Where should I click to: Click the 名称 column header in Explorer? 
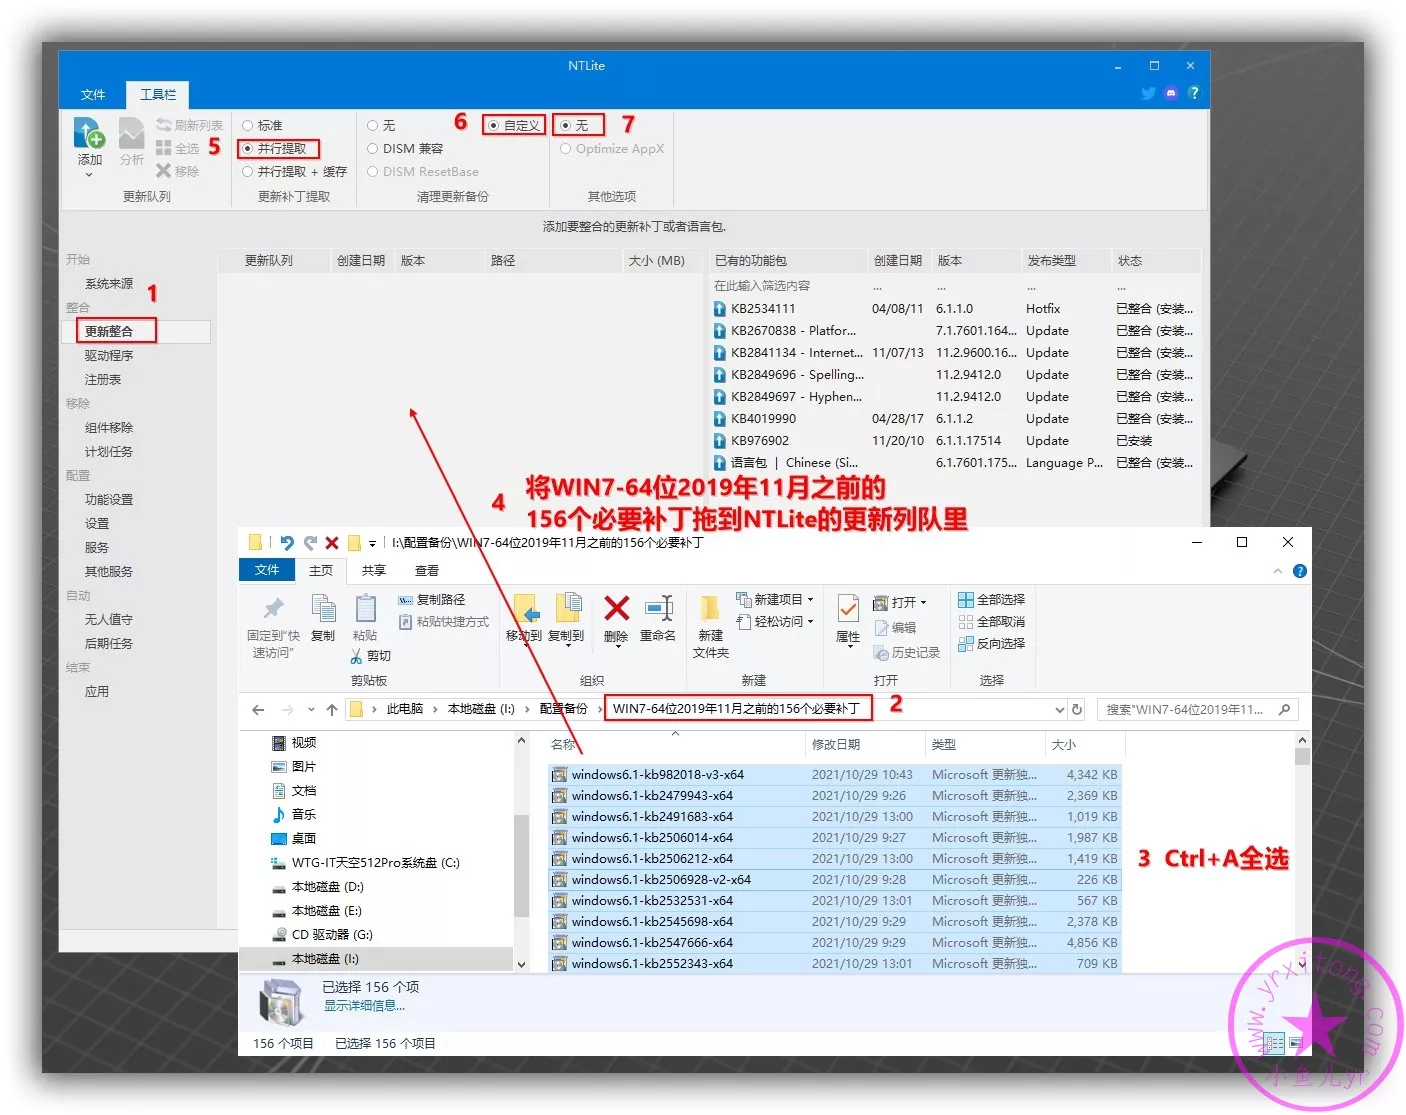tap(675, 744)
